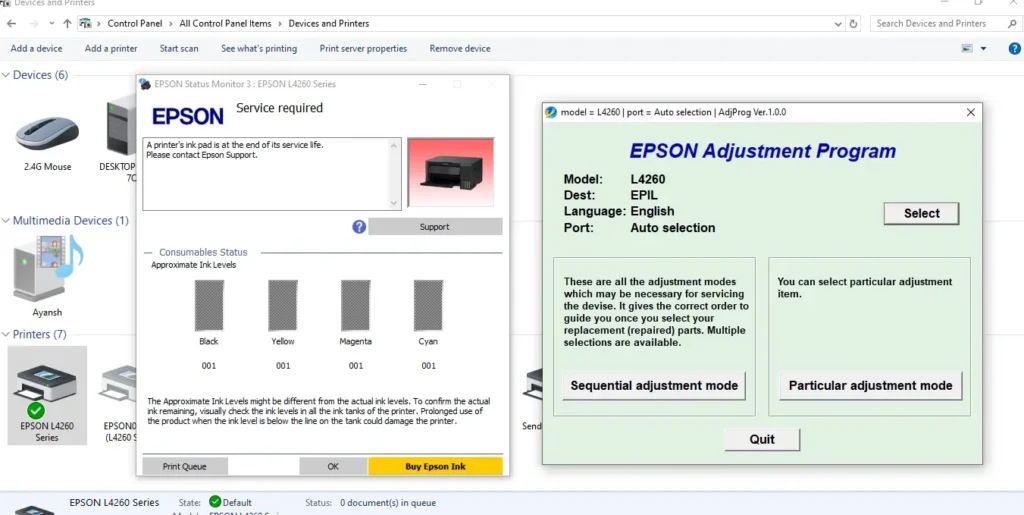Click See what's printing command
Image resolution: width=1024 pixels, height=515 pixels.
[x=259, y=48]
